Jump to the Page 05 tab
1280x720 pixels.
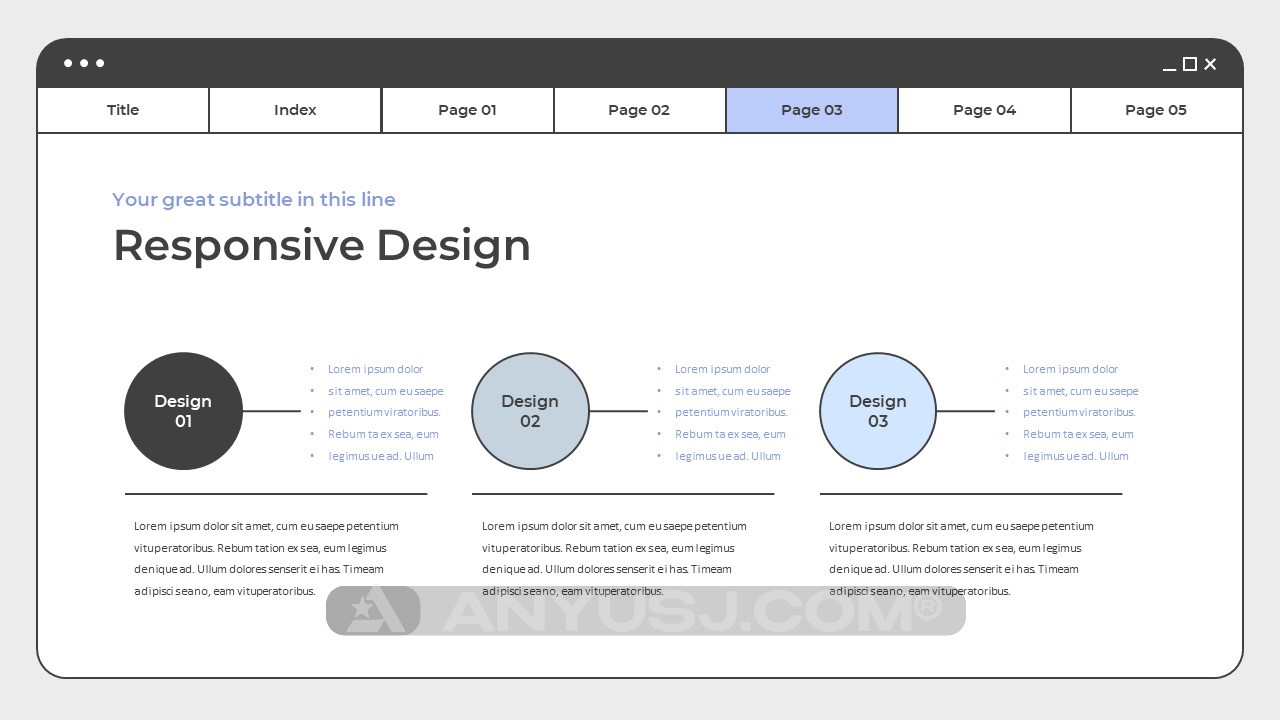1156,110
